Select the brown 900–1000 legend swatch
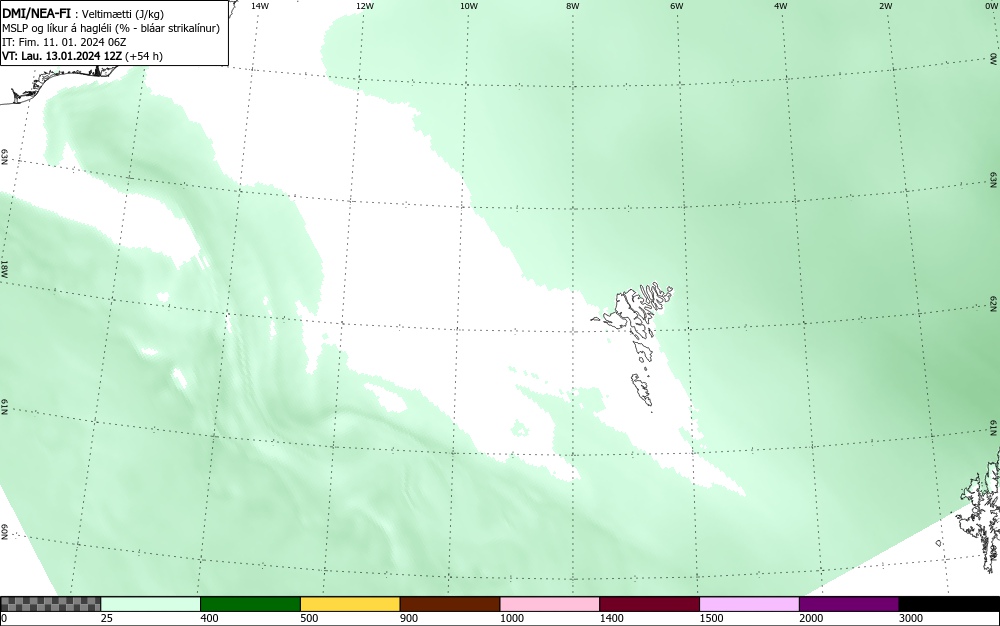1000x626 pixels. click(x=450, y=604)
